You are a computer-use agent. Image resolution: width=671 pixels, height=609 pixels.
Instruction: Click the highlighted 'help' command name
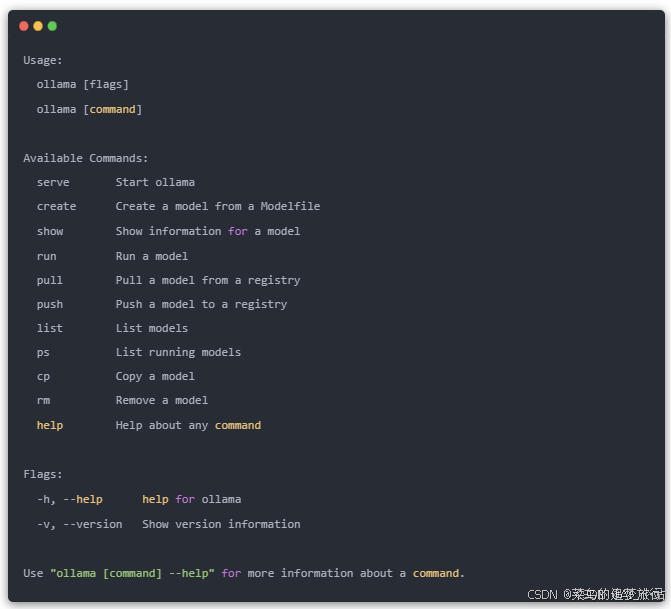click(50, 426)
